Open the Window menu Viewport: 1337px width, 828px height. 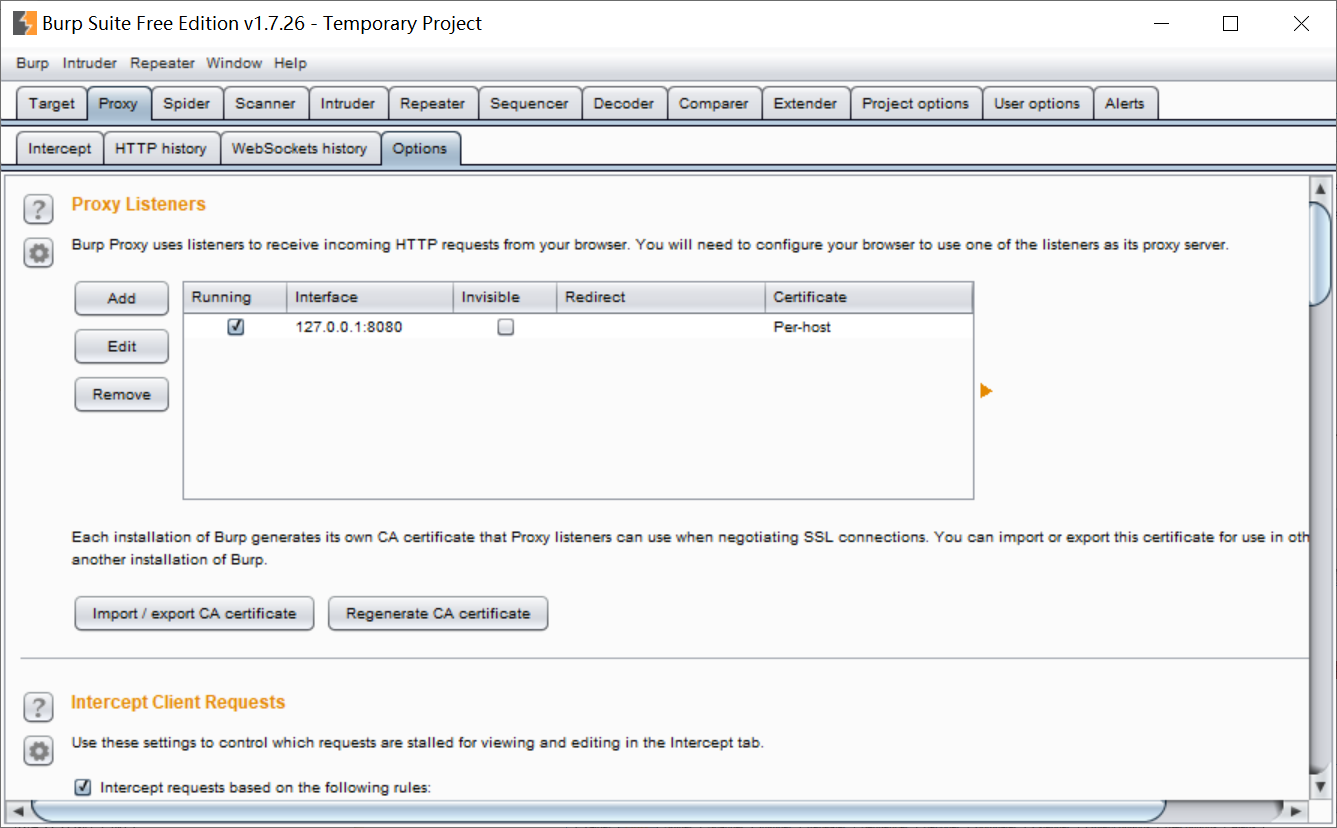(234, 63)
